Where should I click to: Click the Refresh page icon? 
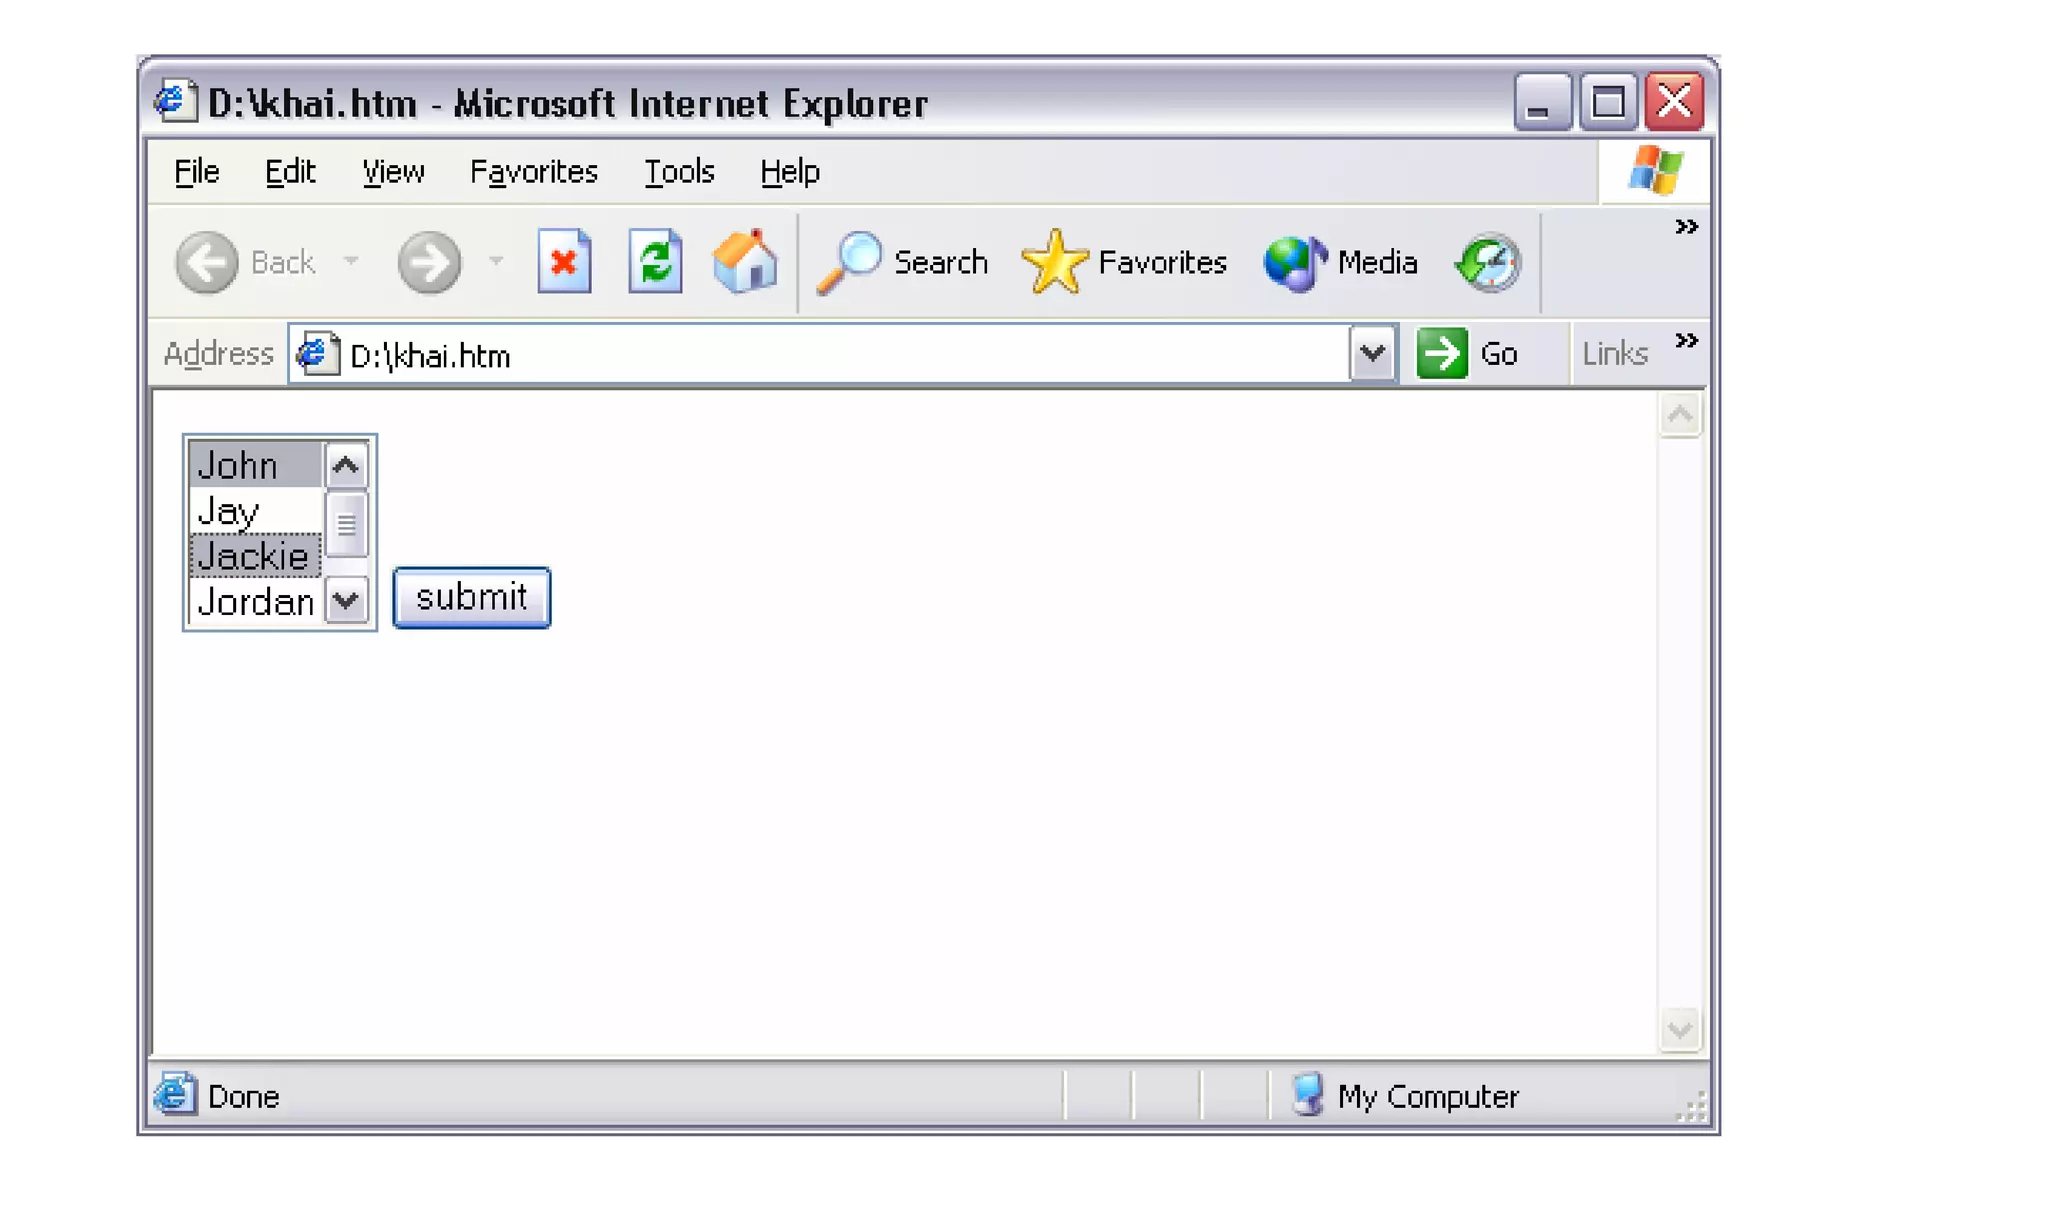[655, 262]
